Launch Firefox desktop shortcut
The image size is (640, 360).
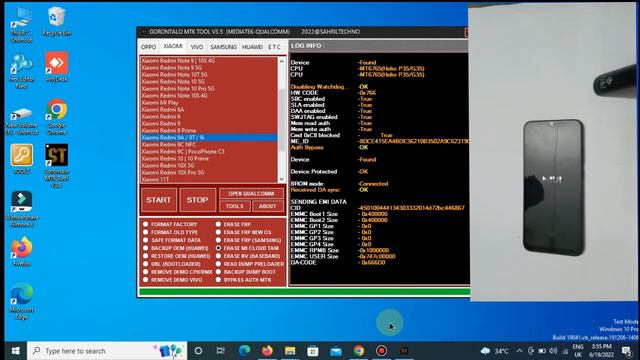click(x=21, y=251)
